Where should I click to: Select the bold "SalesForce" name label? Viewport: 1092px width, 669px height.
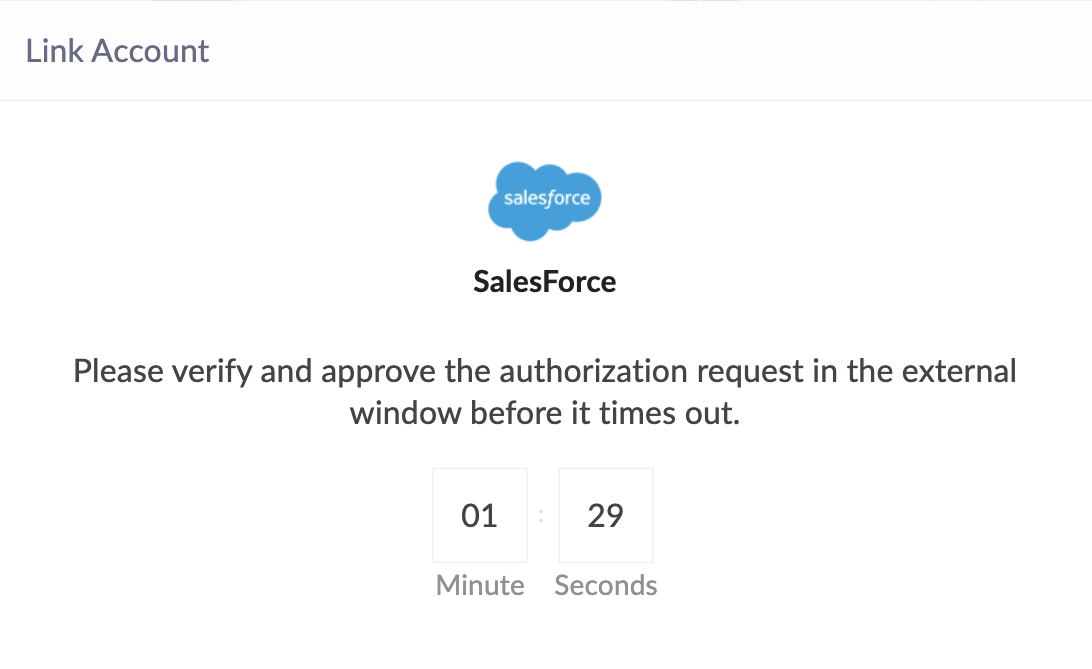click(545, 282)
